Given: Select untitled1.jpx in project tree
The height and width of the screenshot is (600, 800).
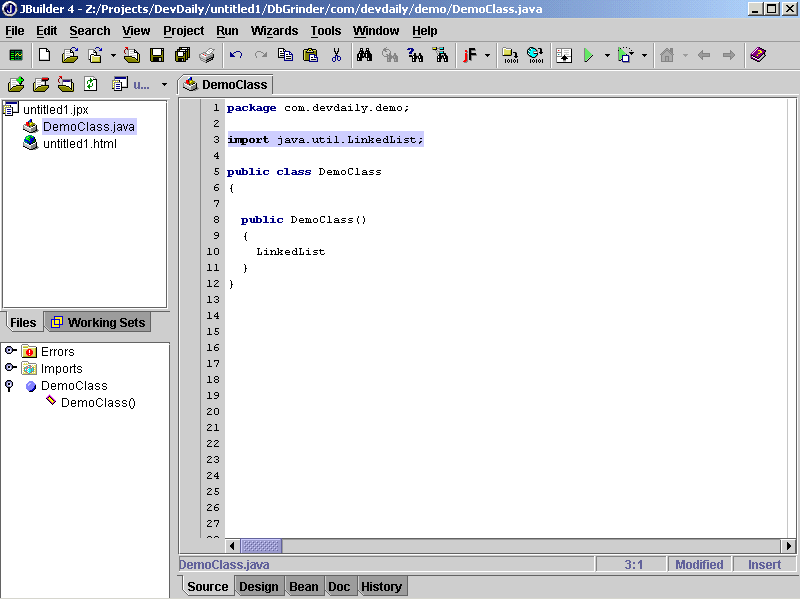Looking at the screenshot, I should (x=56, y=110).
